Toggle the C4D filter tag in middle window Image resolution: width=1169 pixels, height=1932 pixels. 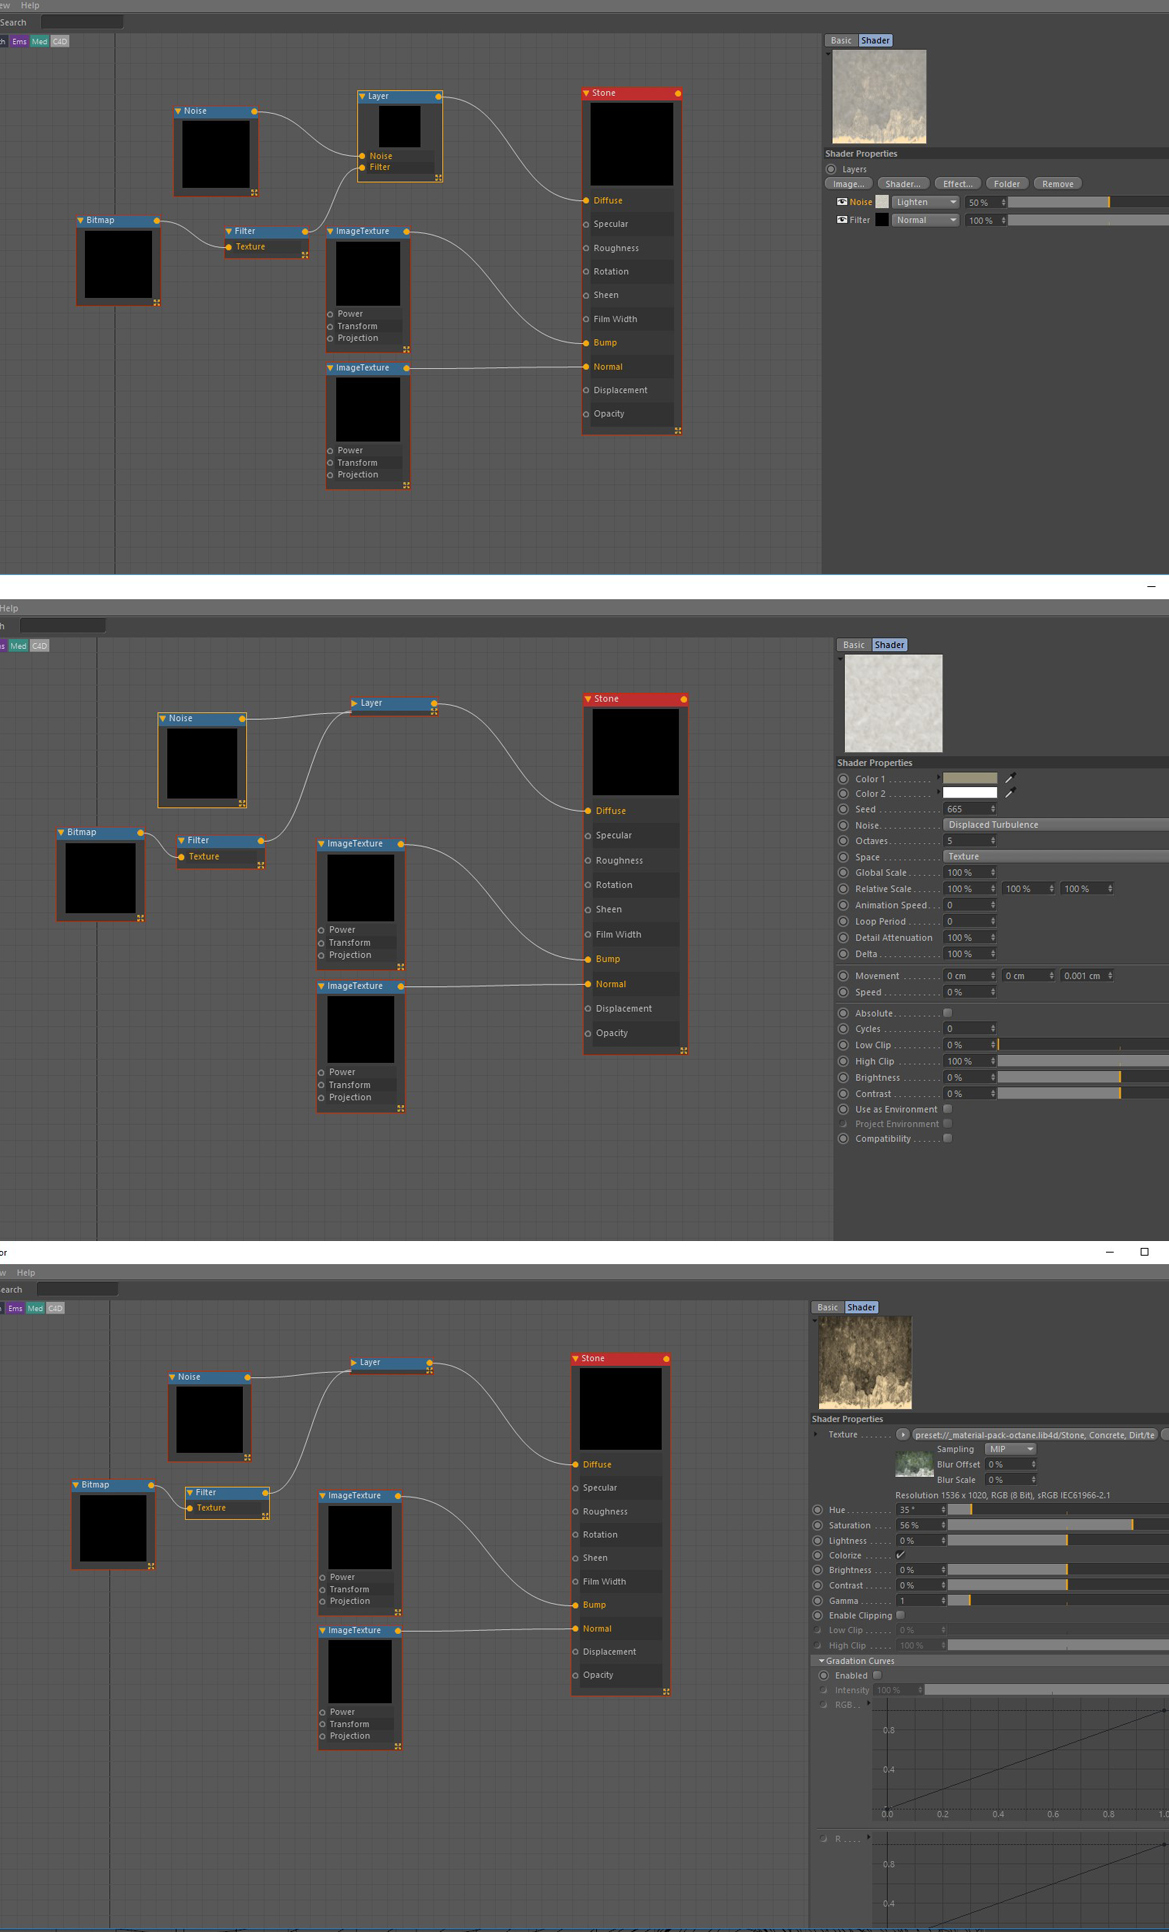pyautogui.click(x=39, y=646)
